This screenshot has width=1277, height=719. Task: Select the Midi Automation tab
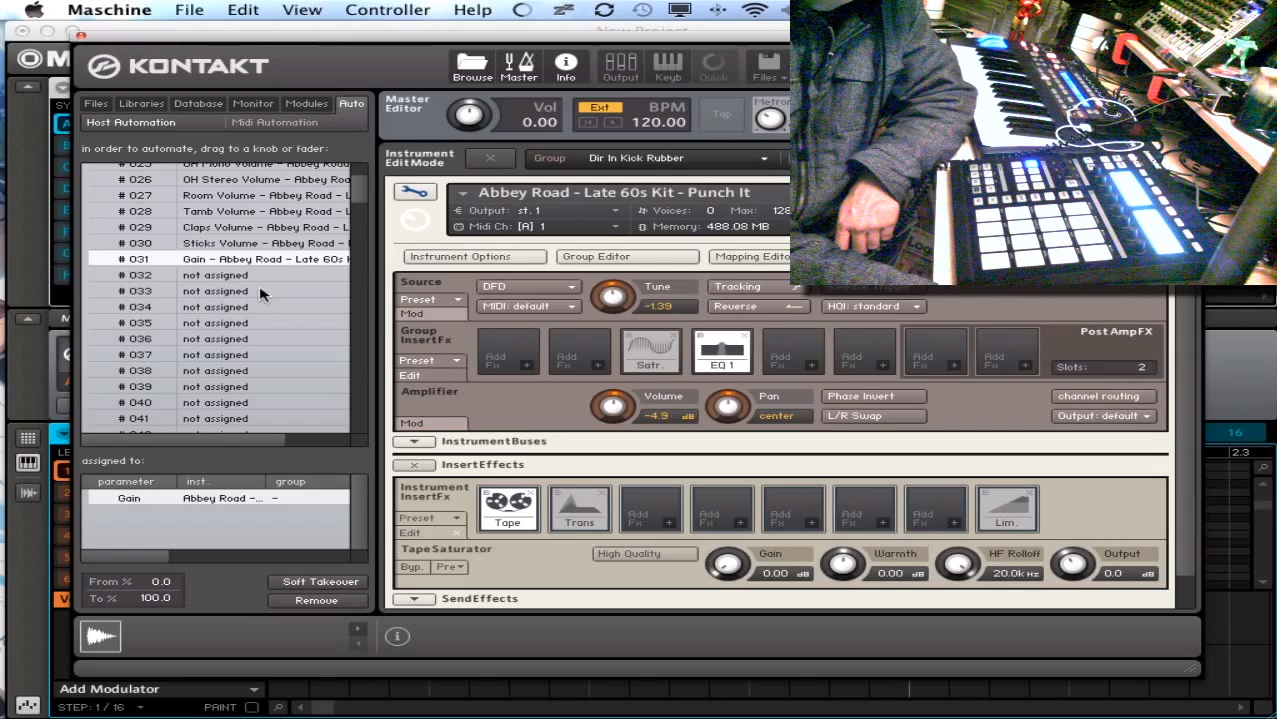point(275,122)
